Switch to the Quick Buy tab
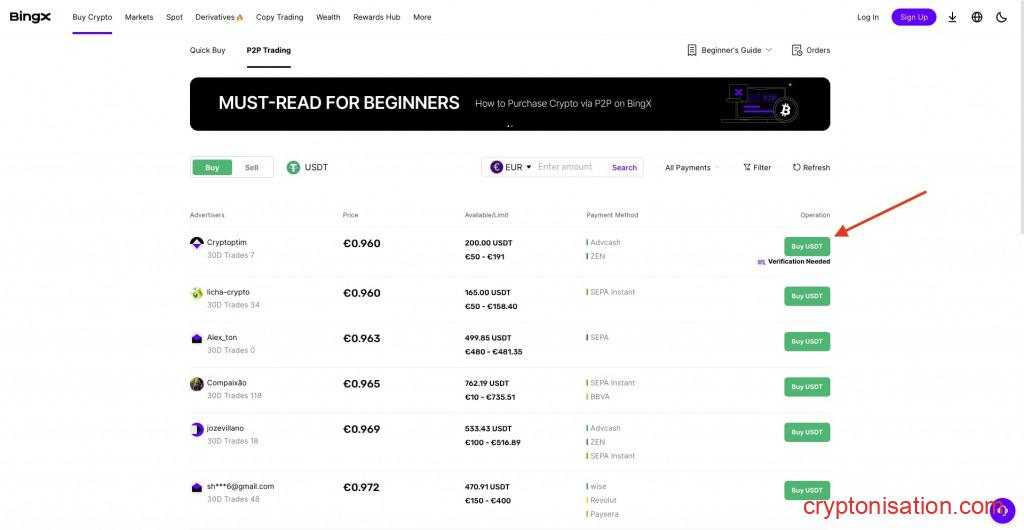Viewport: 1024px width, 530px height. tap(208, 50)
